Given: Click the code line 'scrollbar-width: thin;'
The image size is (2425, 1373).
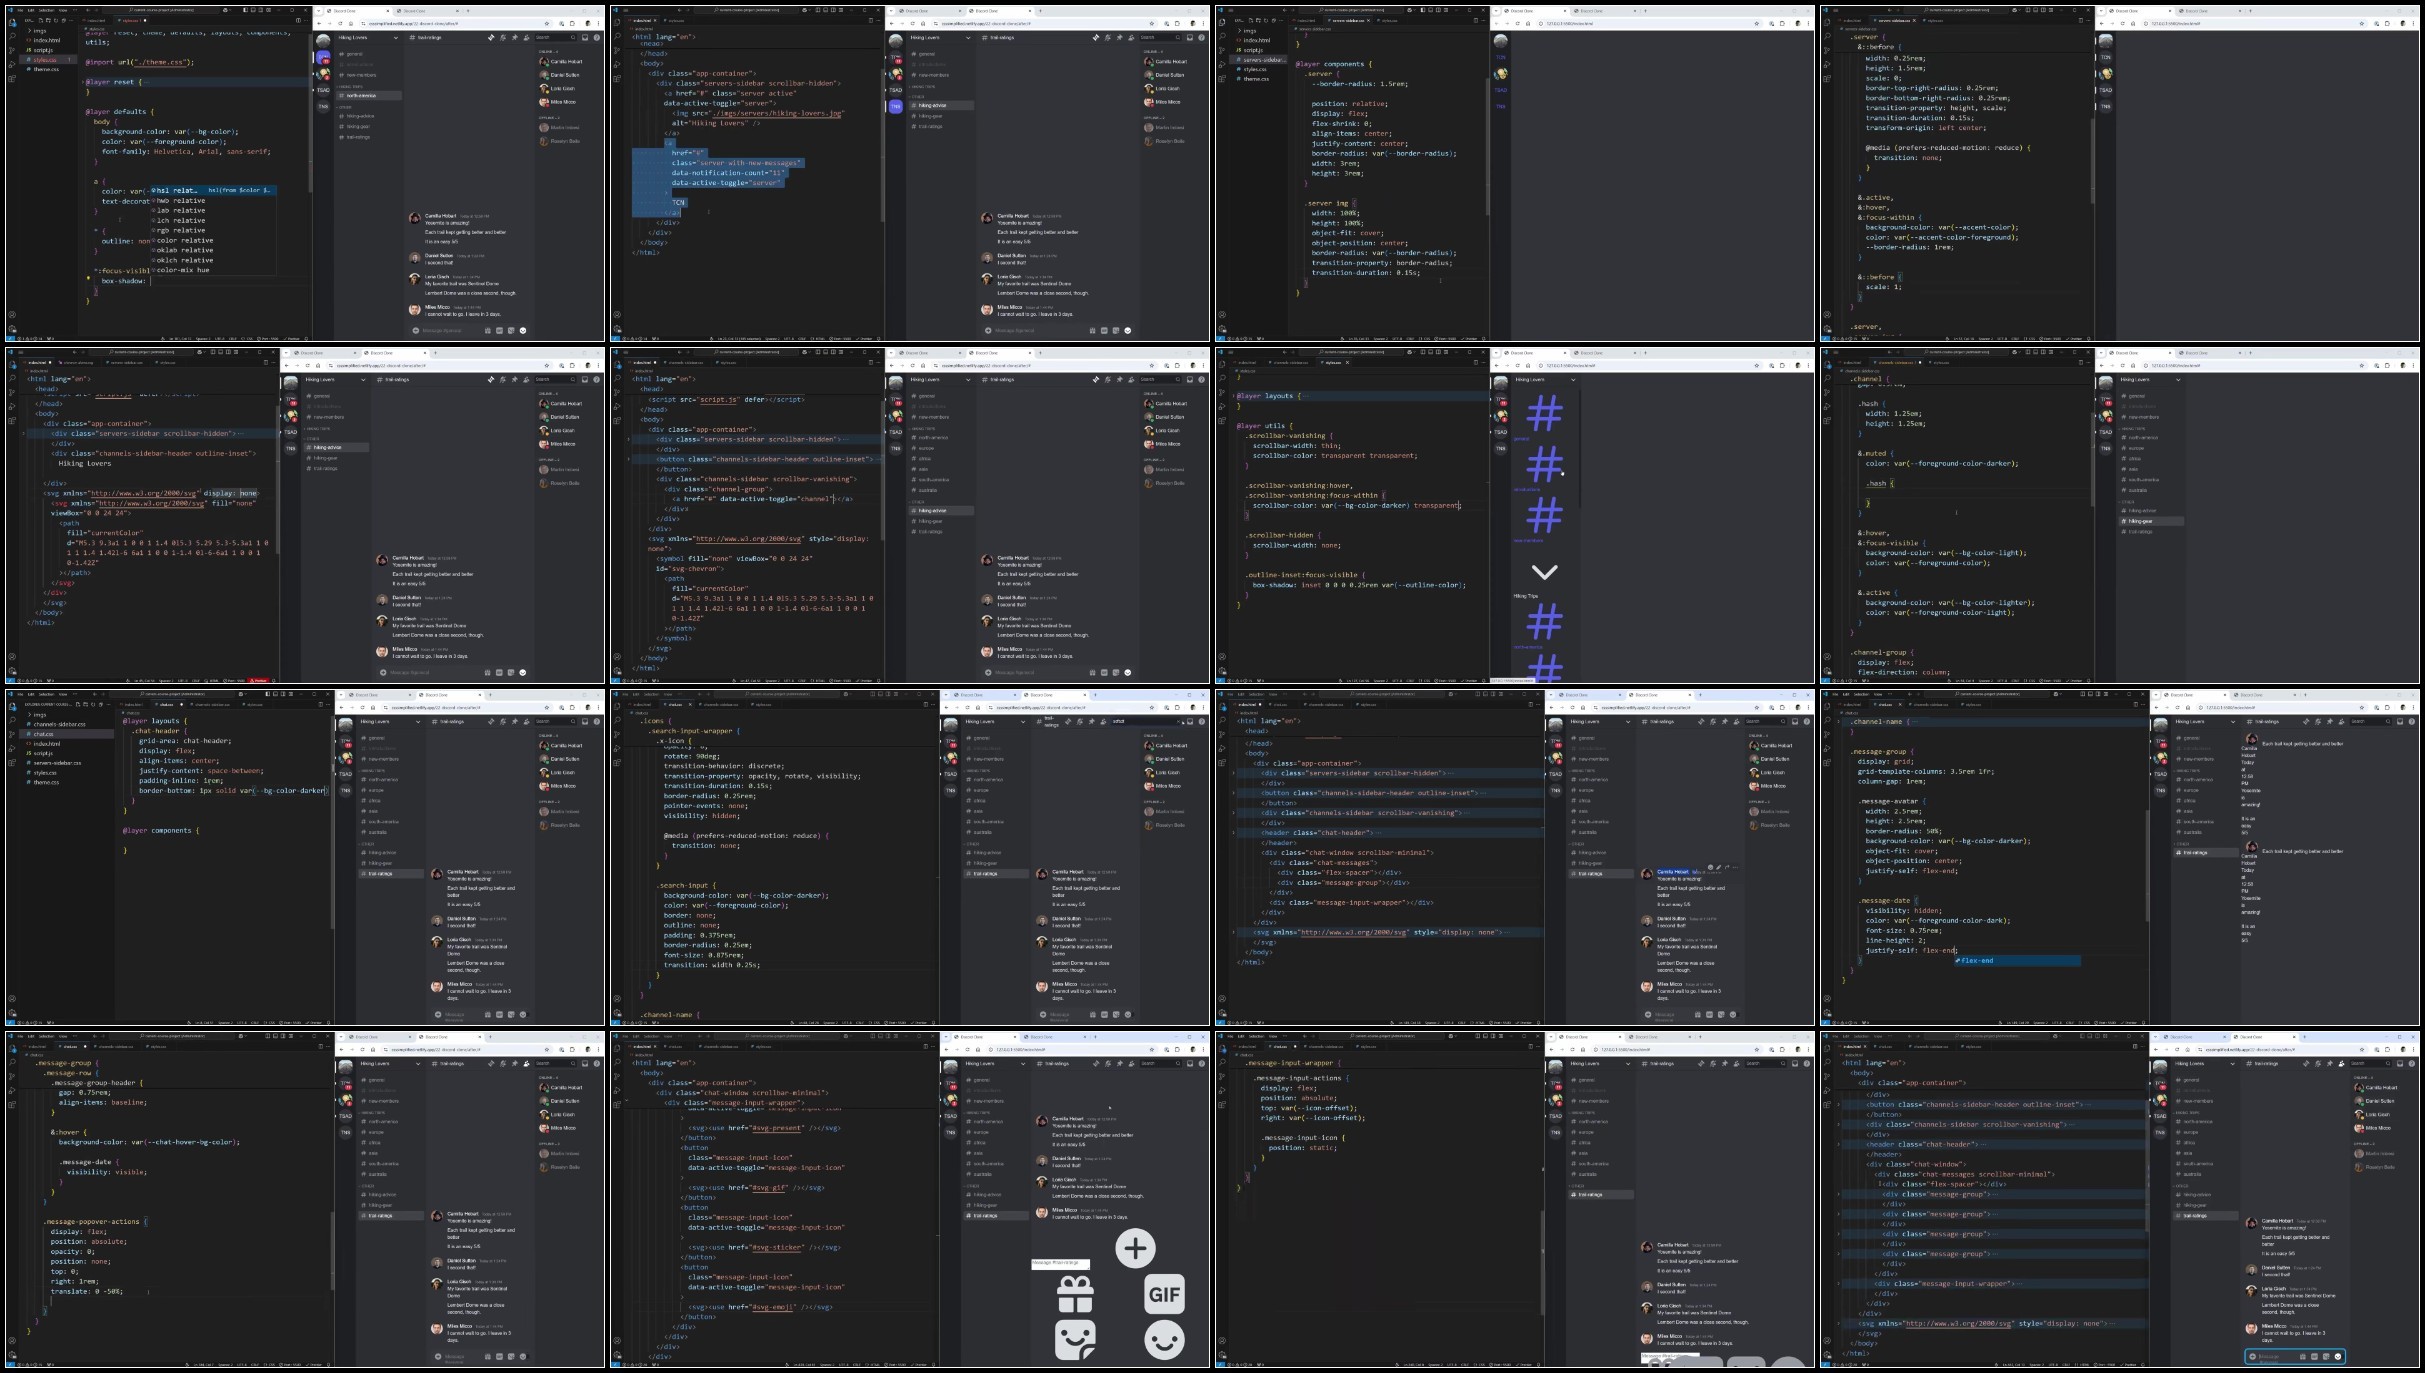Looking at the screenshot, I should pyautogui.click(x=1296, y=446).
